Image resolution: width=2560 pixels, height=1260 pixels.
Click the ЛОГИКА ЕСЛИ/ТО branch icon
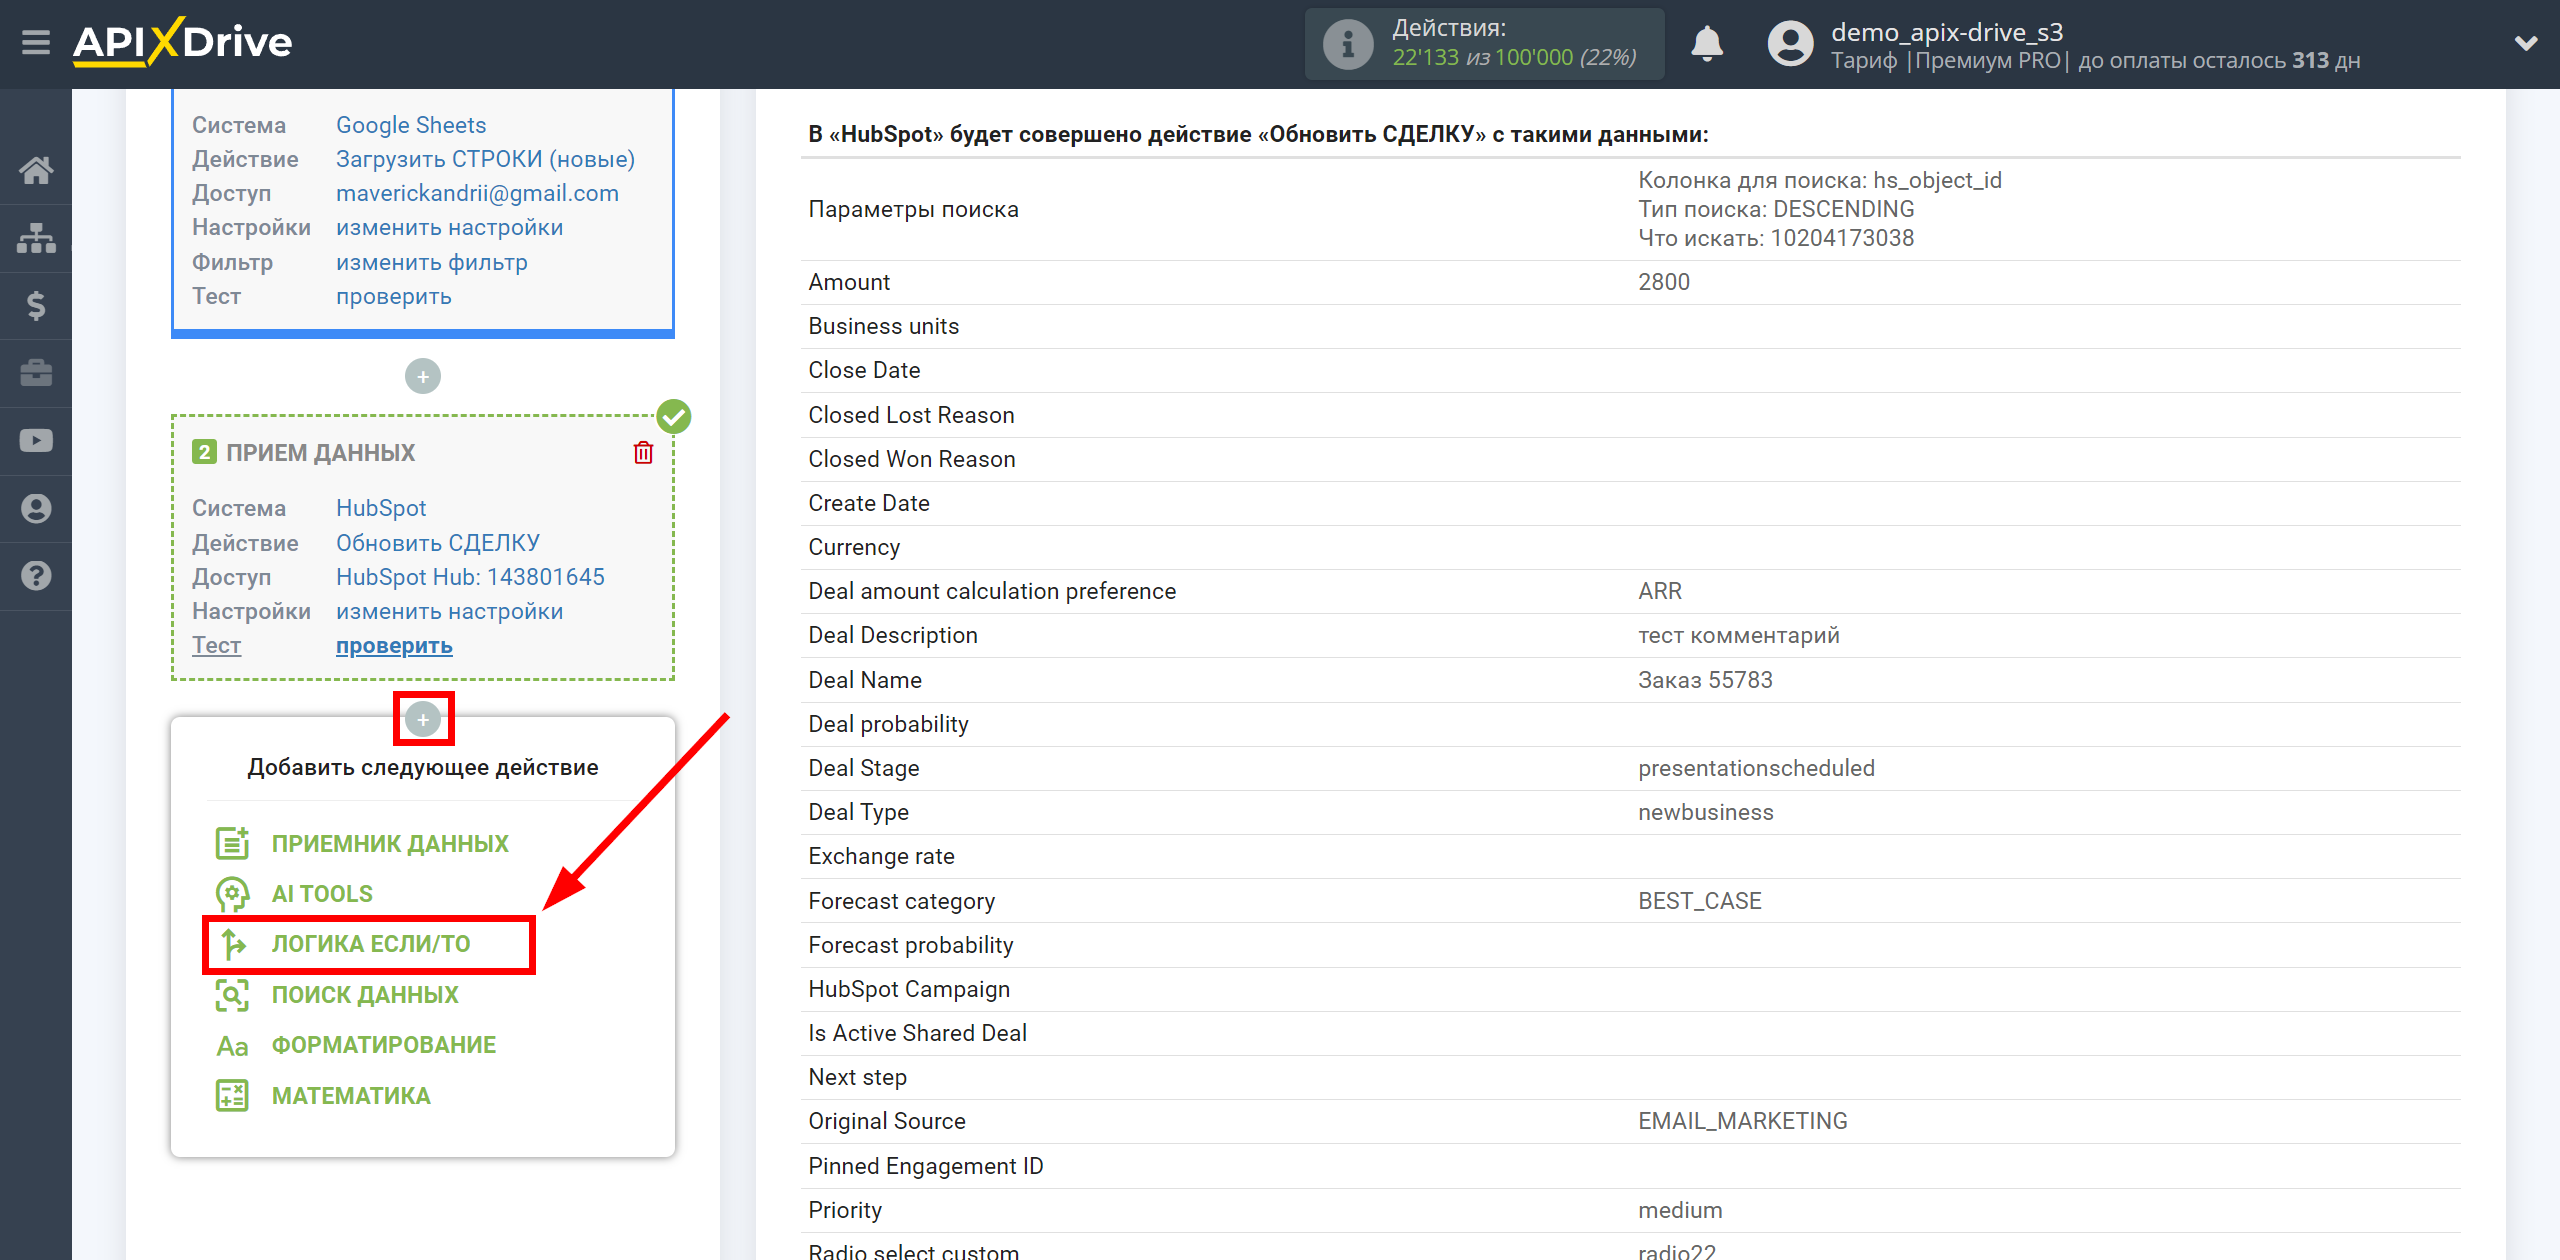[232, 944]
